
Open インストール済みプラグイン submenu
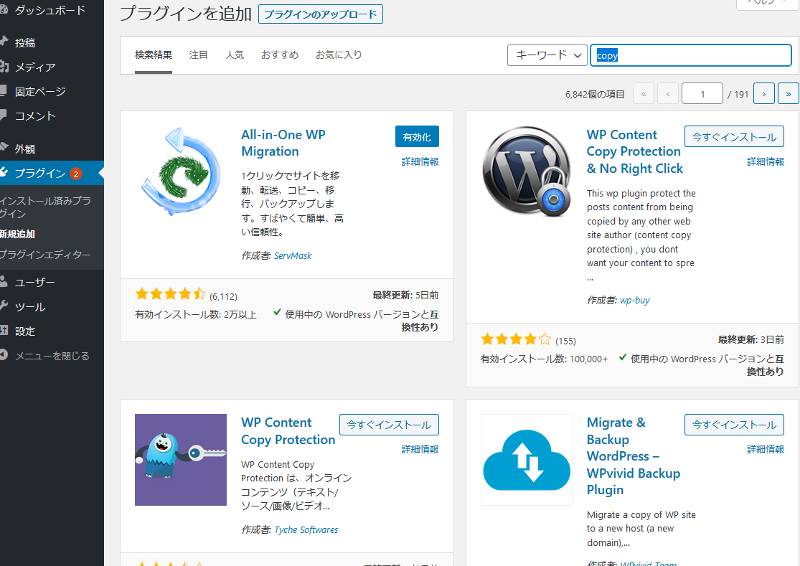point(45,207)
